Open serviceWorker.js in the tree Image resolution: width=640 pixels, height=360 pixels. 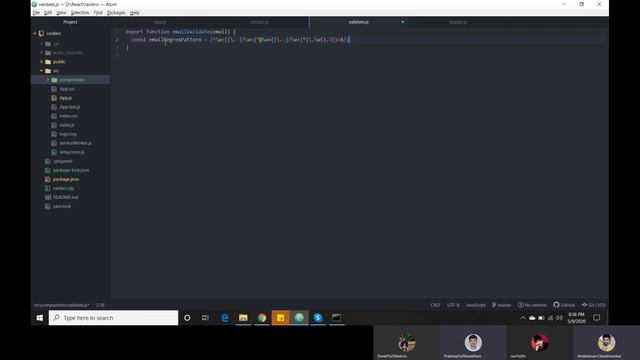coord(76,143)
